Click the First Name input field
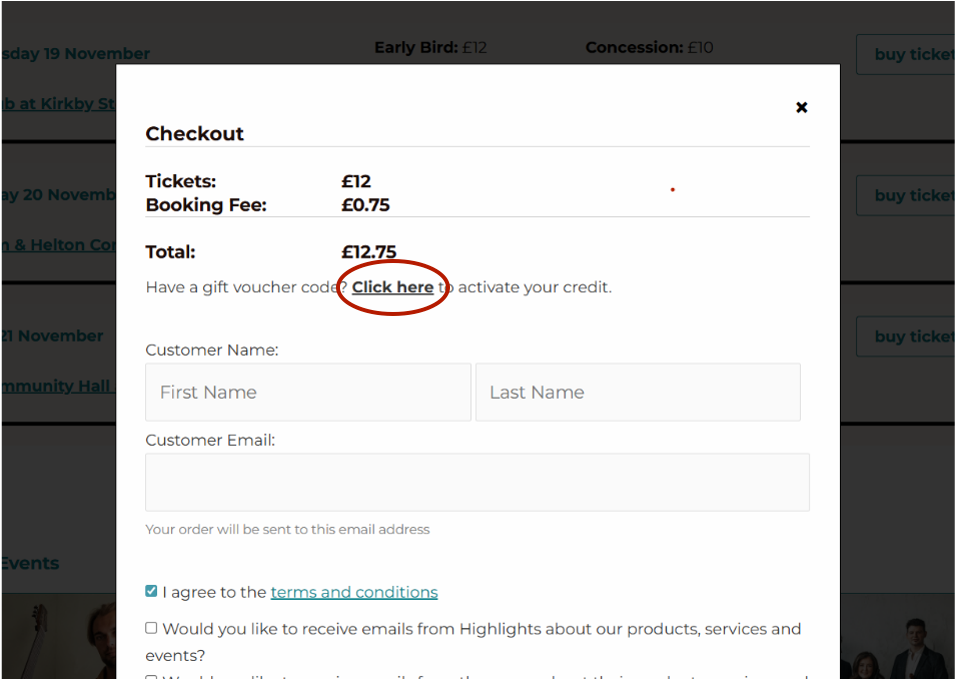 [x=307, y=391]
